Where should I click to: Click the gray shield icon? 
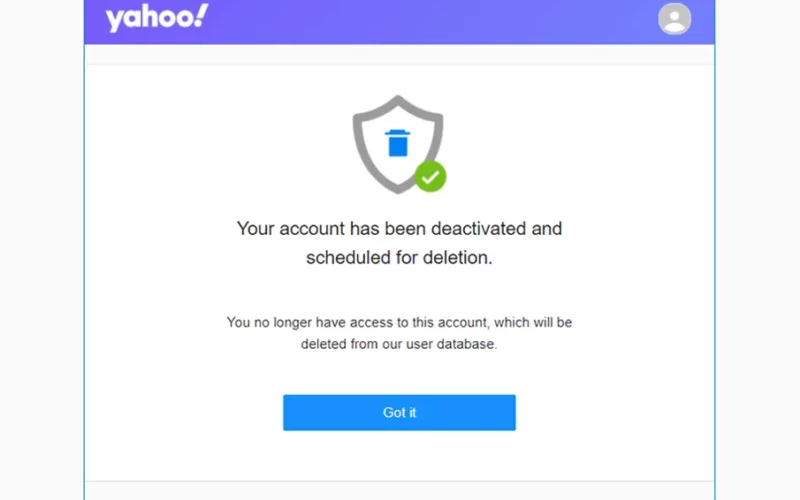click(398, 144)
